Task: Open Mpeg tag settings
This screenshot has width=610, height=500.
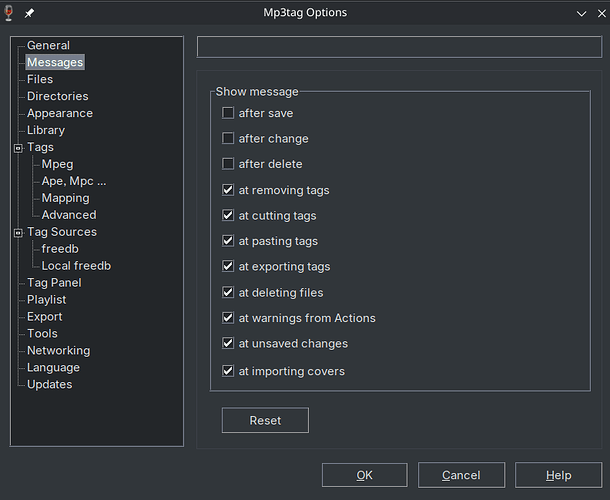Action: point(57,164)
